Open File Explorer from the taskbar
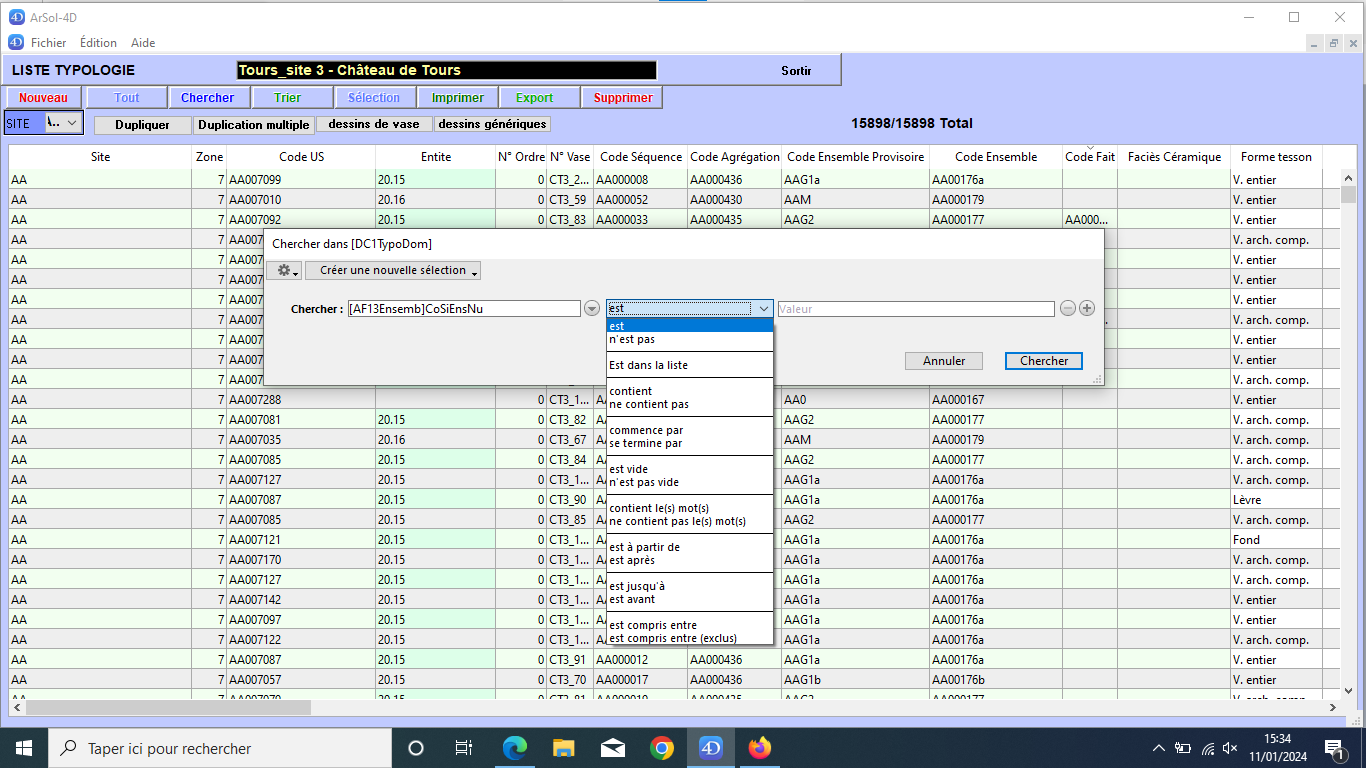This screenshot has width=1366, height=768. point(564,748)
